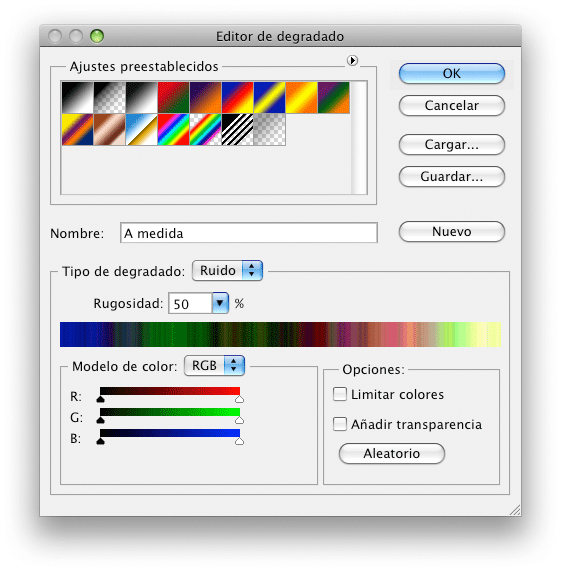Click the Aleatorio button
The width and height of the screenshot is (561, 571).
tap(392, 453)
